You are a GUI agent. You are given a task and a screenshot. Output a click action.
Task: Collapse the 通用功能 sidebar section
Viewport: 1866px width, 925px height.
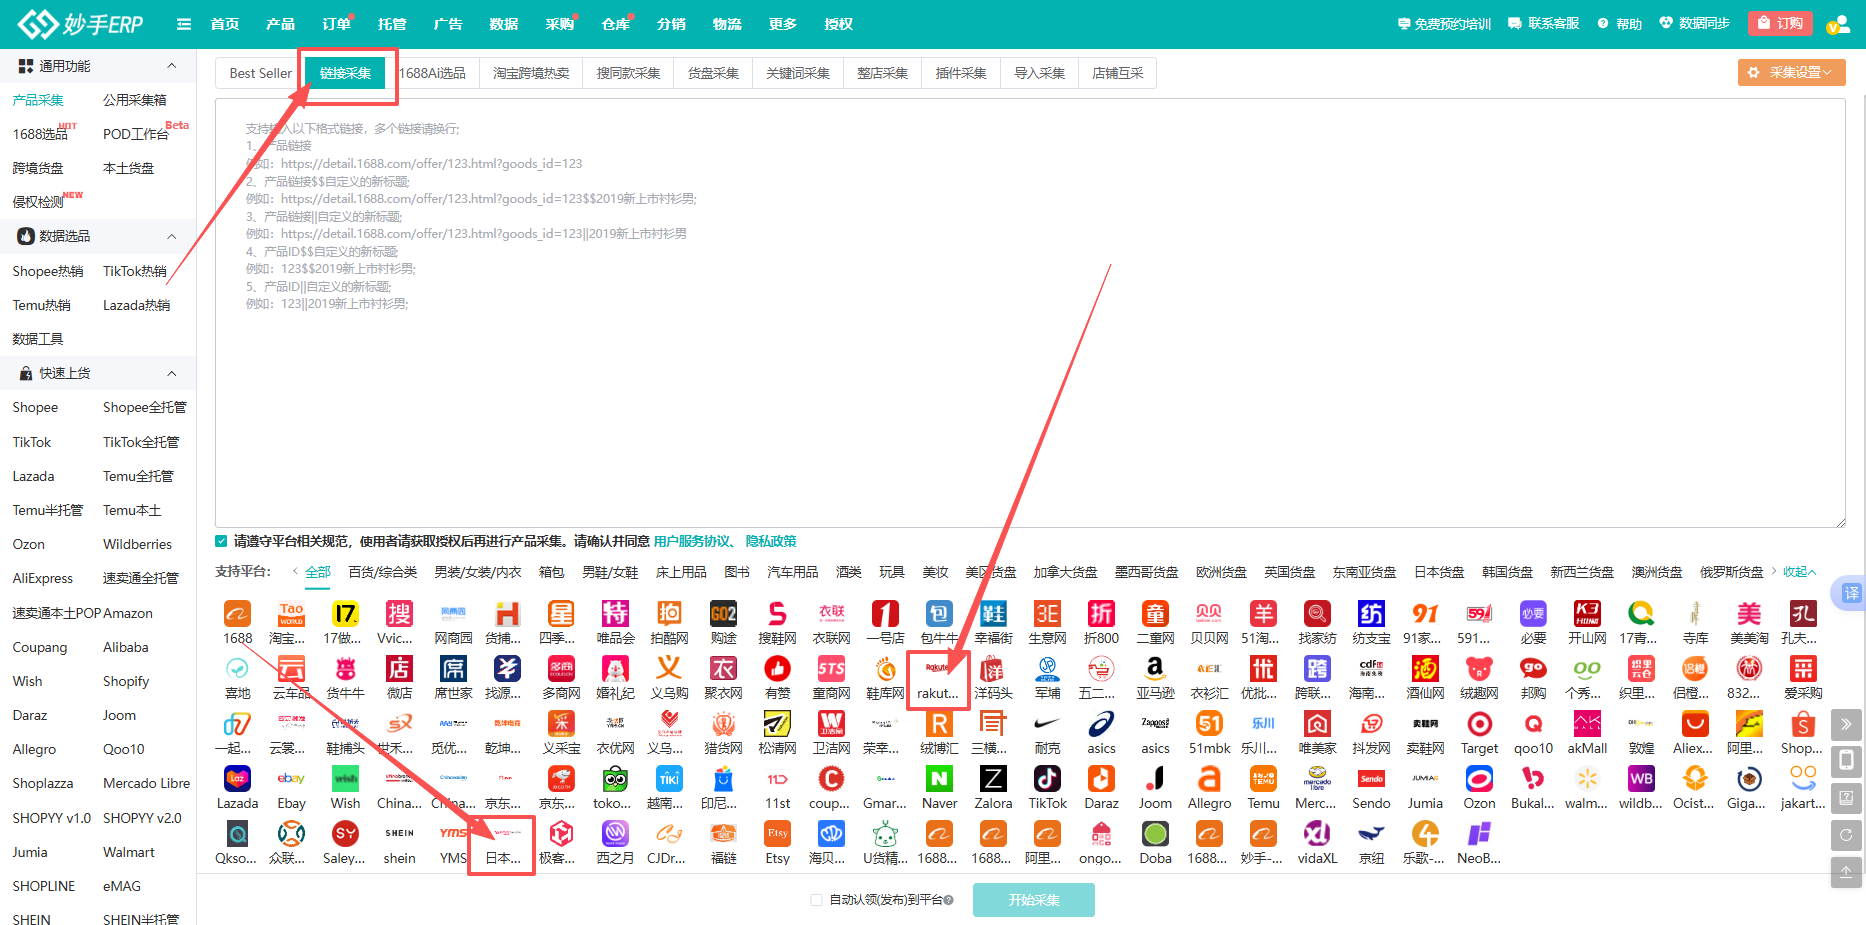point(172,66)
